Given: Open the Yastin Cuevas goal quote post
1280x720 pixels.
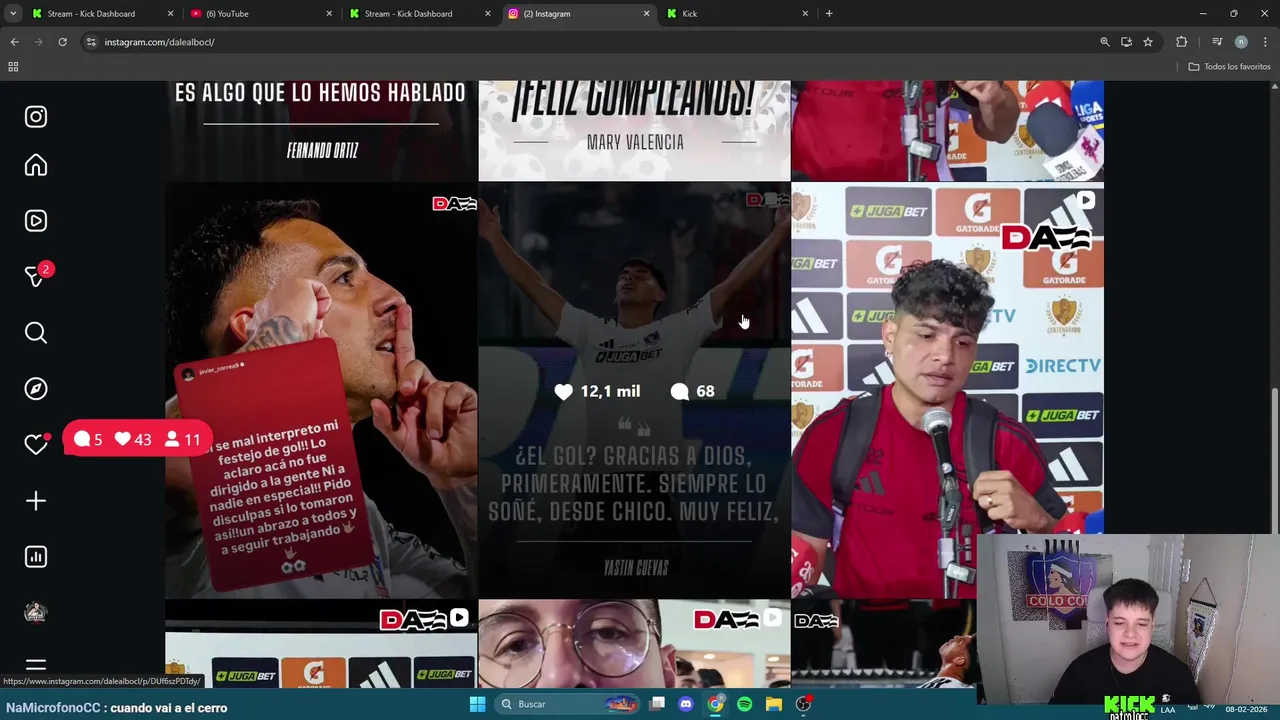Looking at the screenshot, I should pyautogui.click(x=634, y=390).
